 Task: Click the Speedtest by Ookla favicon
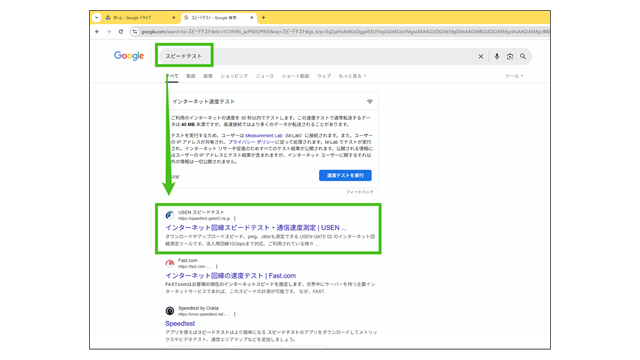[170, 311]
